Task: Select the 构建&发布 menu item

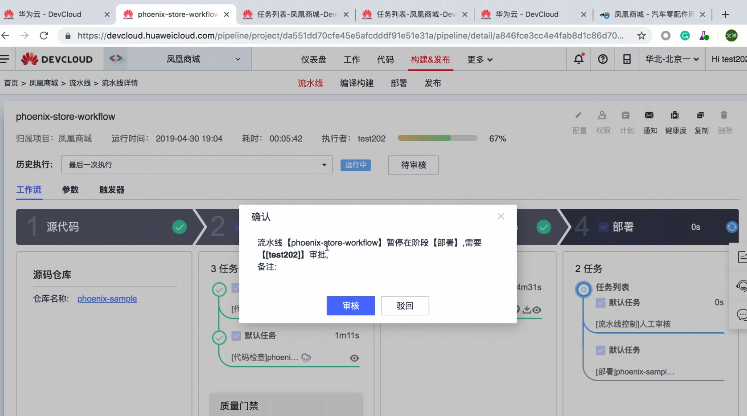Action: pyautogui.click(x=430, y=59)
